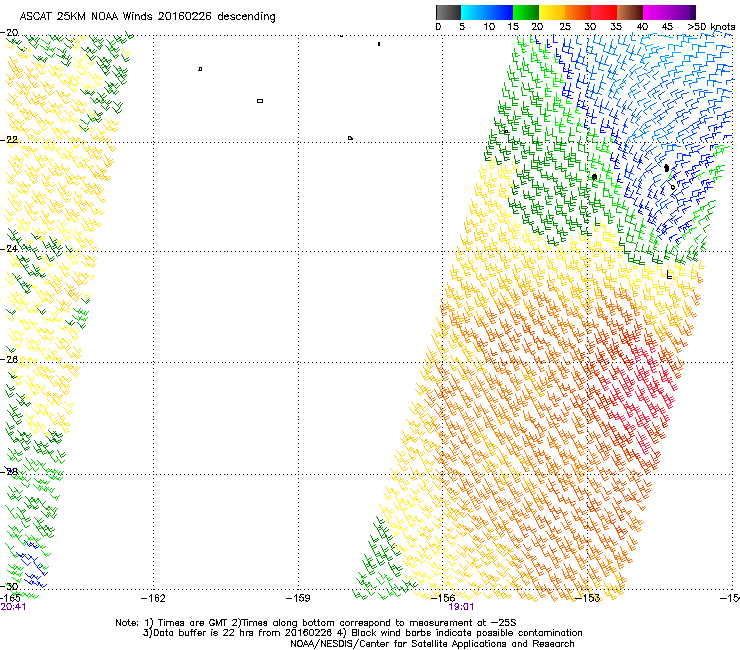Pick the green 15-20 knots legend swatch
Image resolution: width=740 pixels, height=650 pixels.
pos(526,12)
